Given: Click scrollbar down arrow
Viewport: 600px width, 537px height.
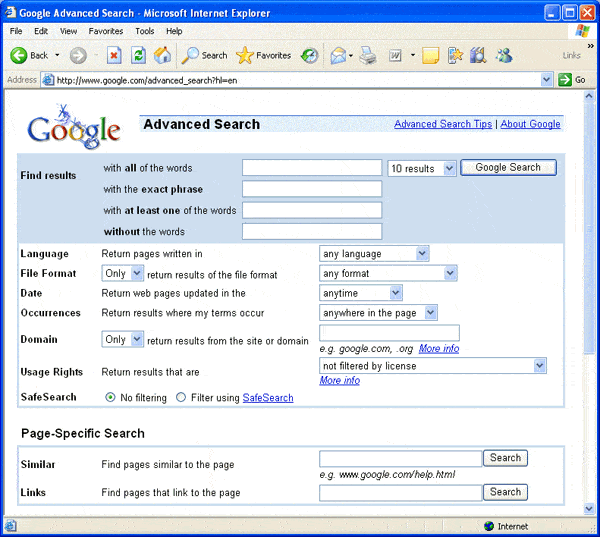Looking at the screenshot, I should point(589,509).
